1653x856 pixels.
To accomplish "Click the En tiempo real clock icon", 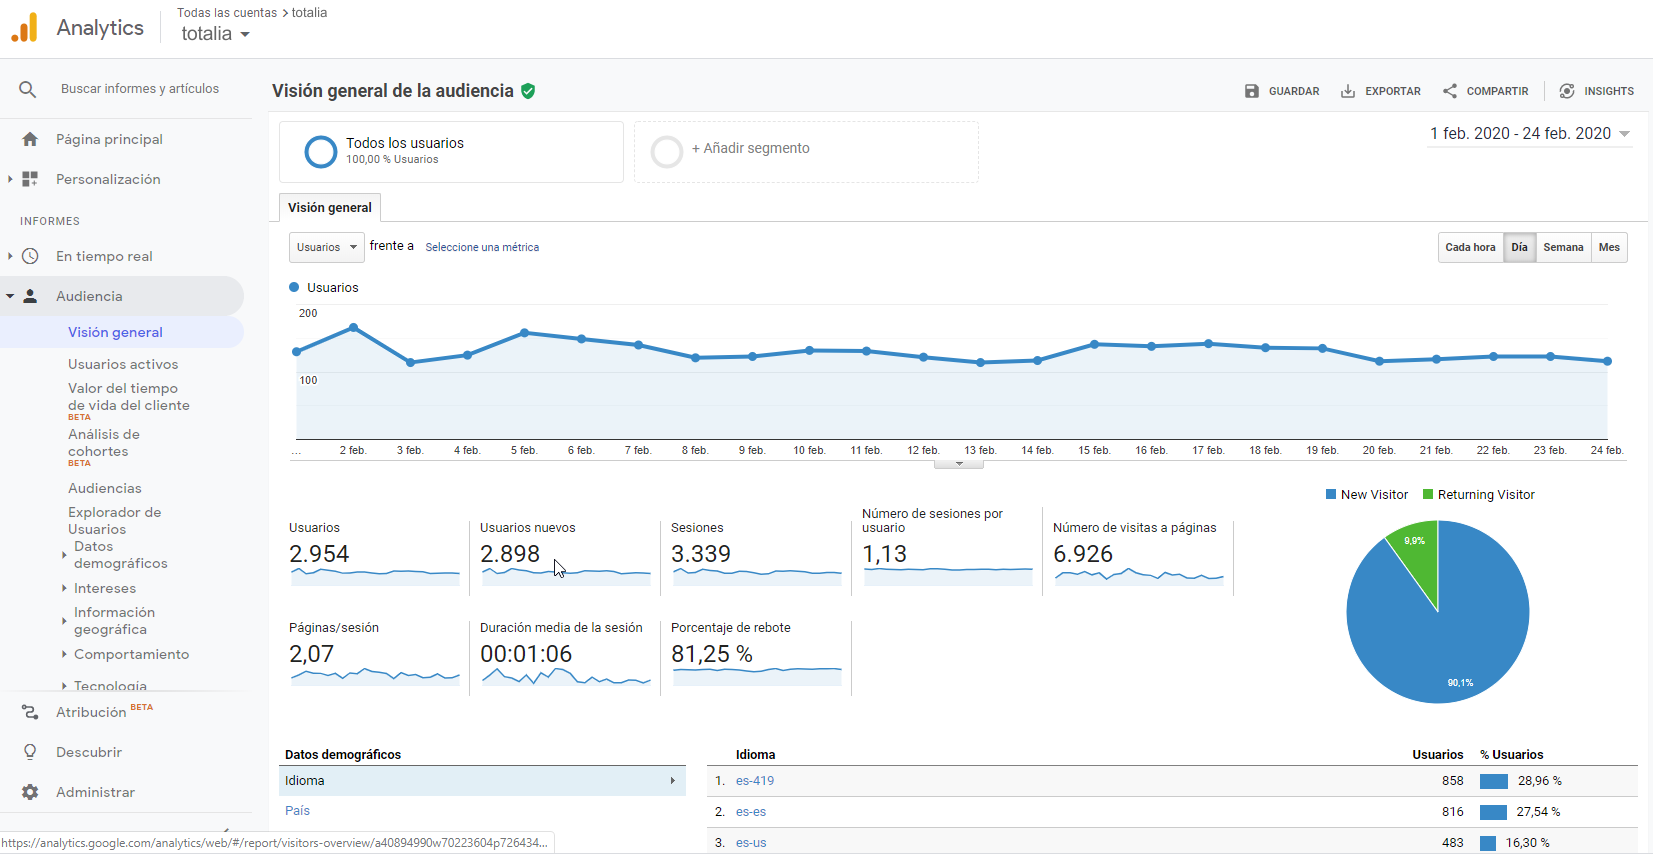I will pos(30,256).
